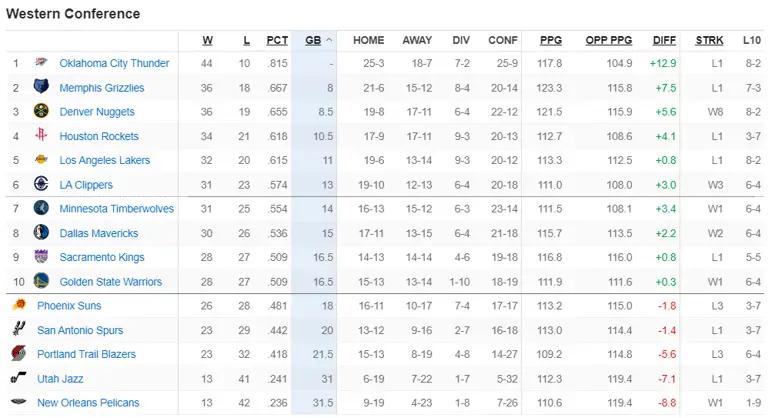Click the Portland Trail Blazers logo icon
768x418 pixels.
coord(19,353)
